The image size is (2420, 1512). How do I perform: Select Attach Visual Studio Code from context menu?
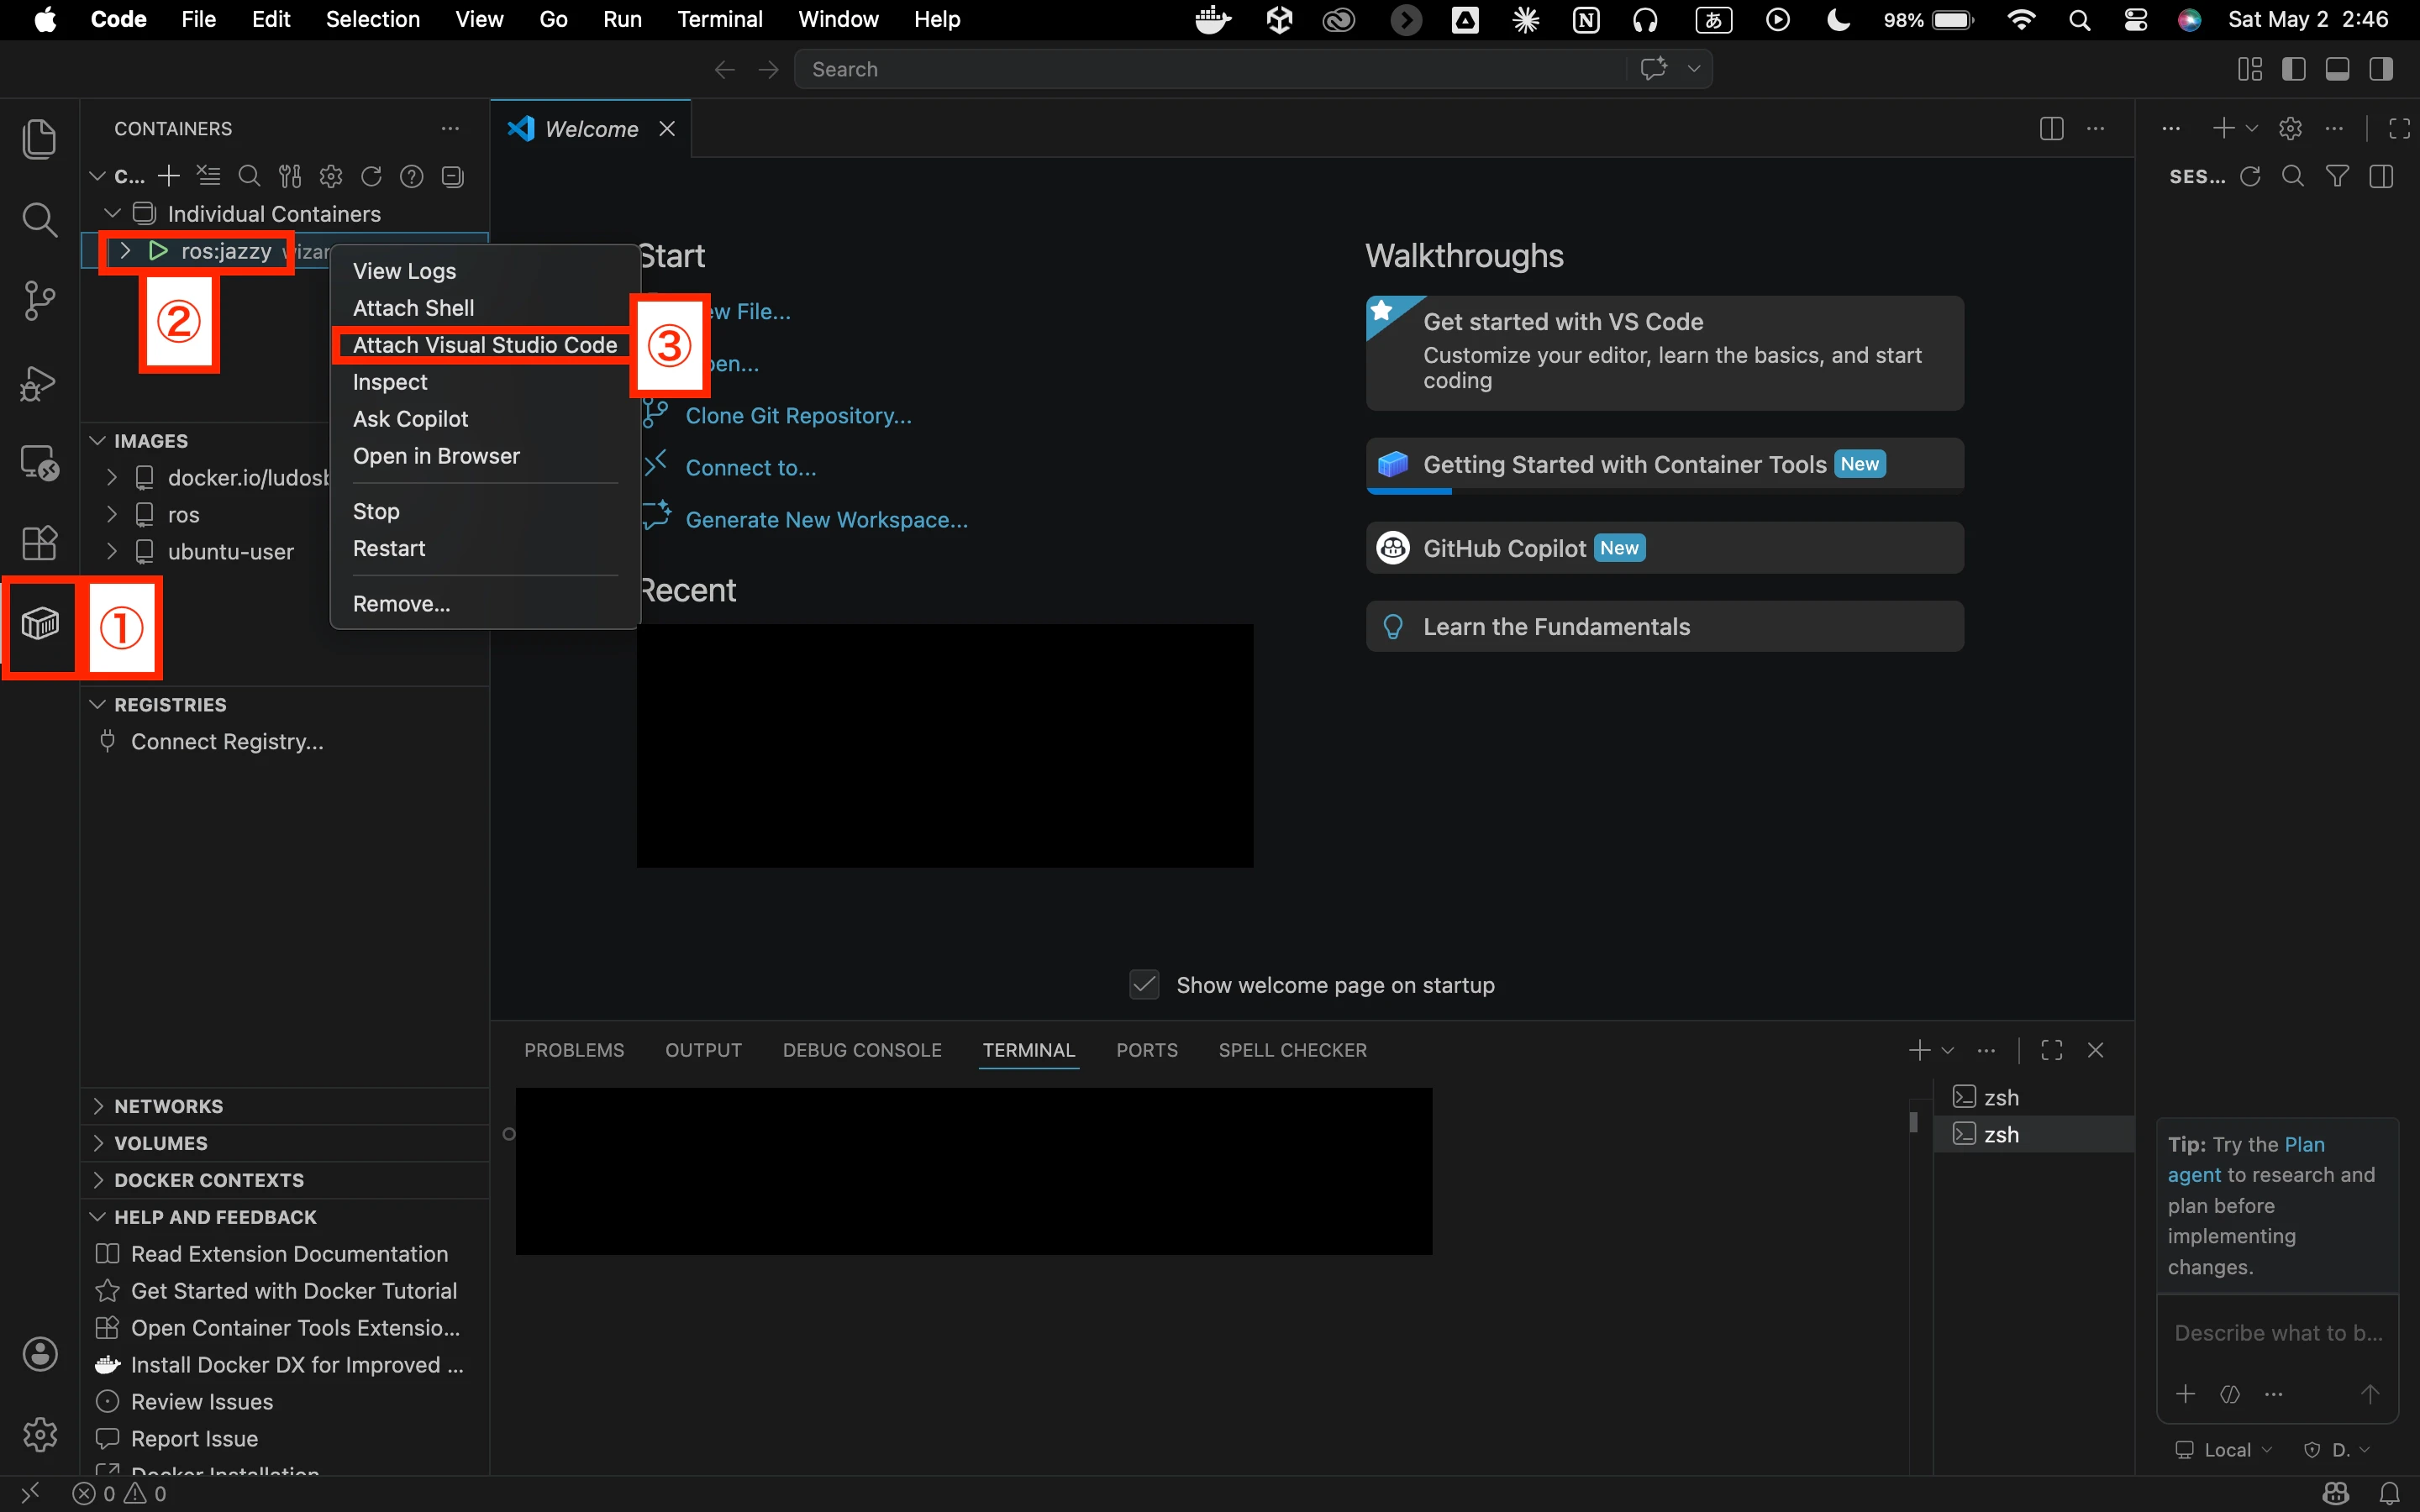485,345
